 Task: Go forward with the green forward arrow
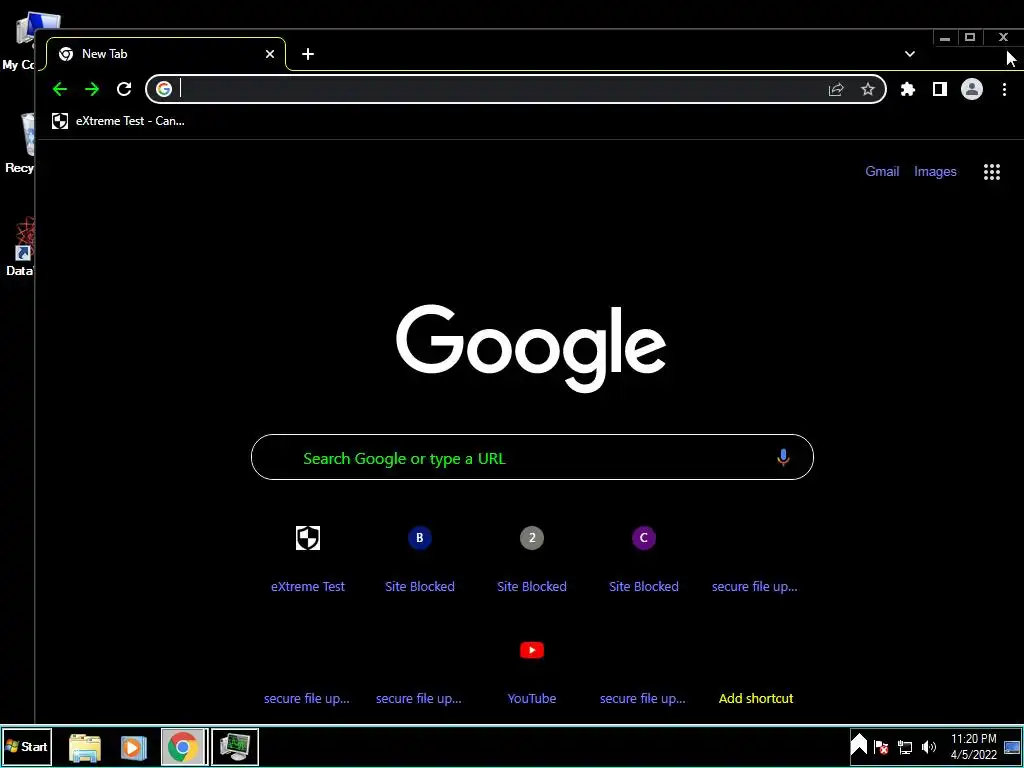click(x=92, y=89)
